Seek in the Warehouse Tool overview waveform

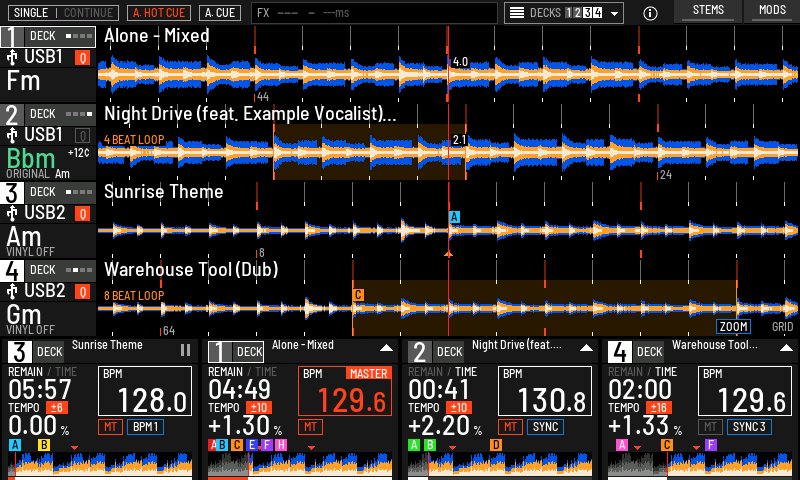[x=701, y=465]
